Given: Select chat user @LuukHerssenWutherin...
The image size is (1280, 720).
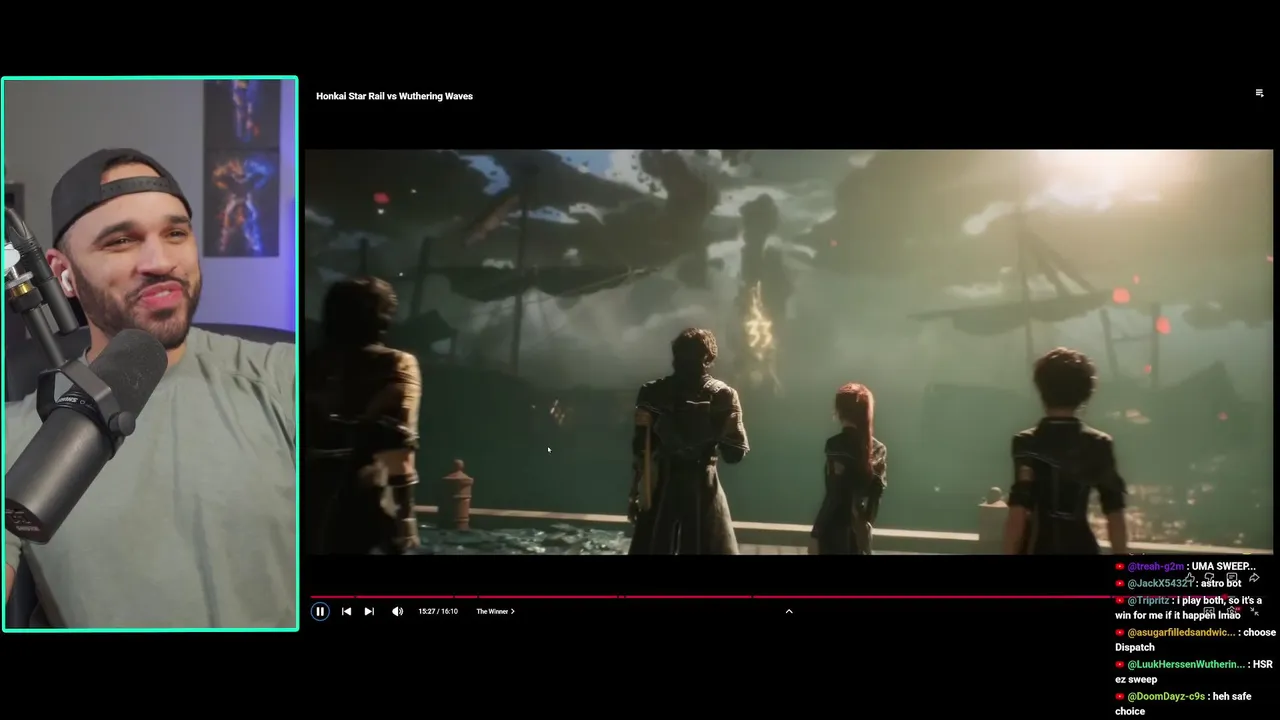Looking at the screenshot, I should click(1186, 664).
